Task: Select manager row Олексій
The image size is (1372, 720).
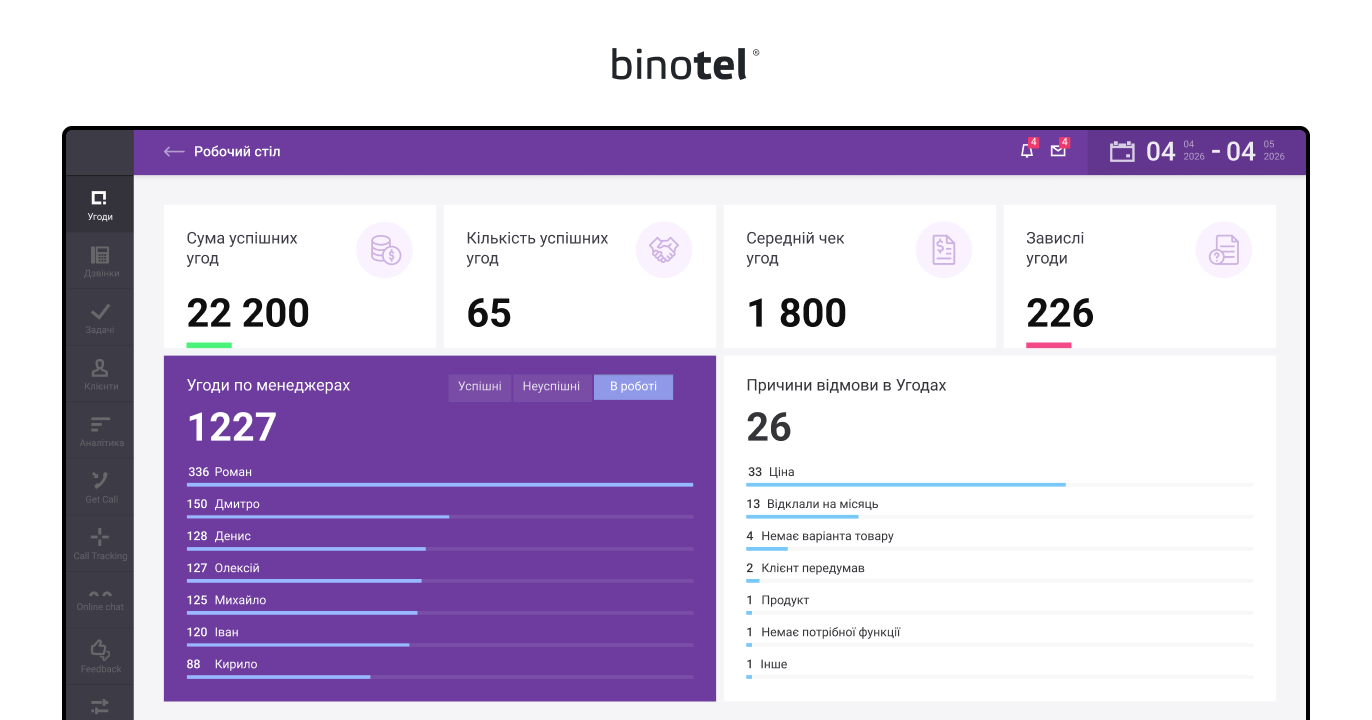Action: coord(440,572)
